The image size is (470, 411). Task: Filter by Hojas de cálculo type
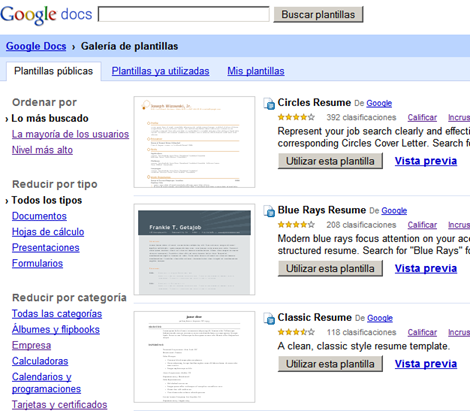click(x=48, y=232)
